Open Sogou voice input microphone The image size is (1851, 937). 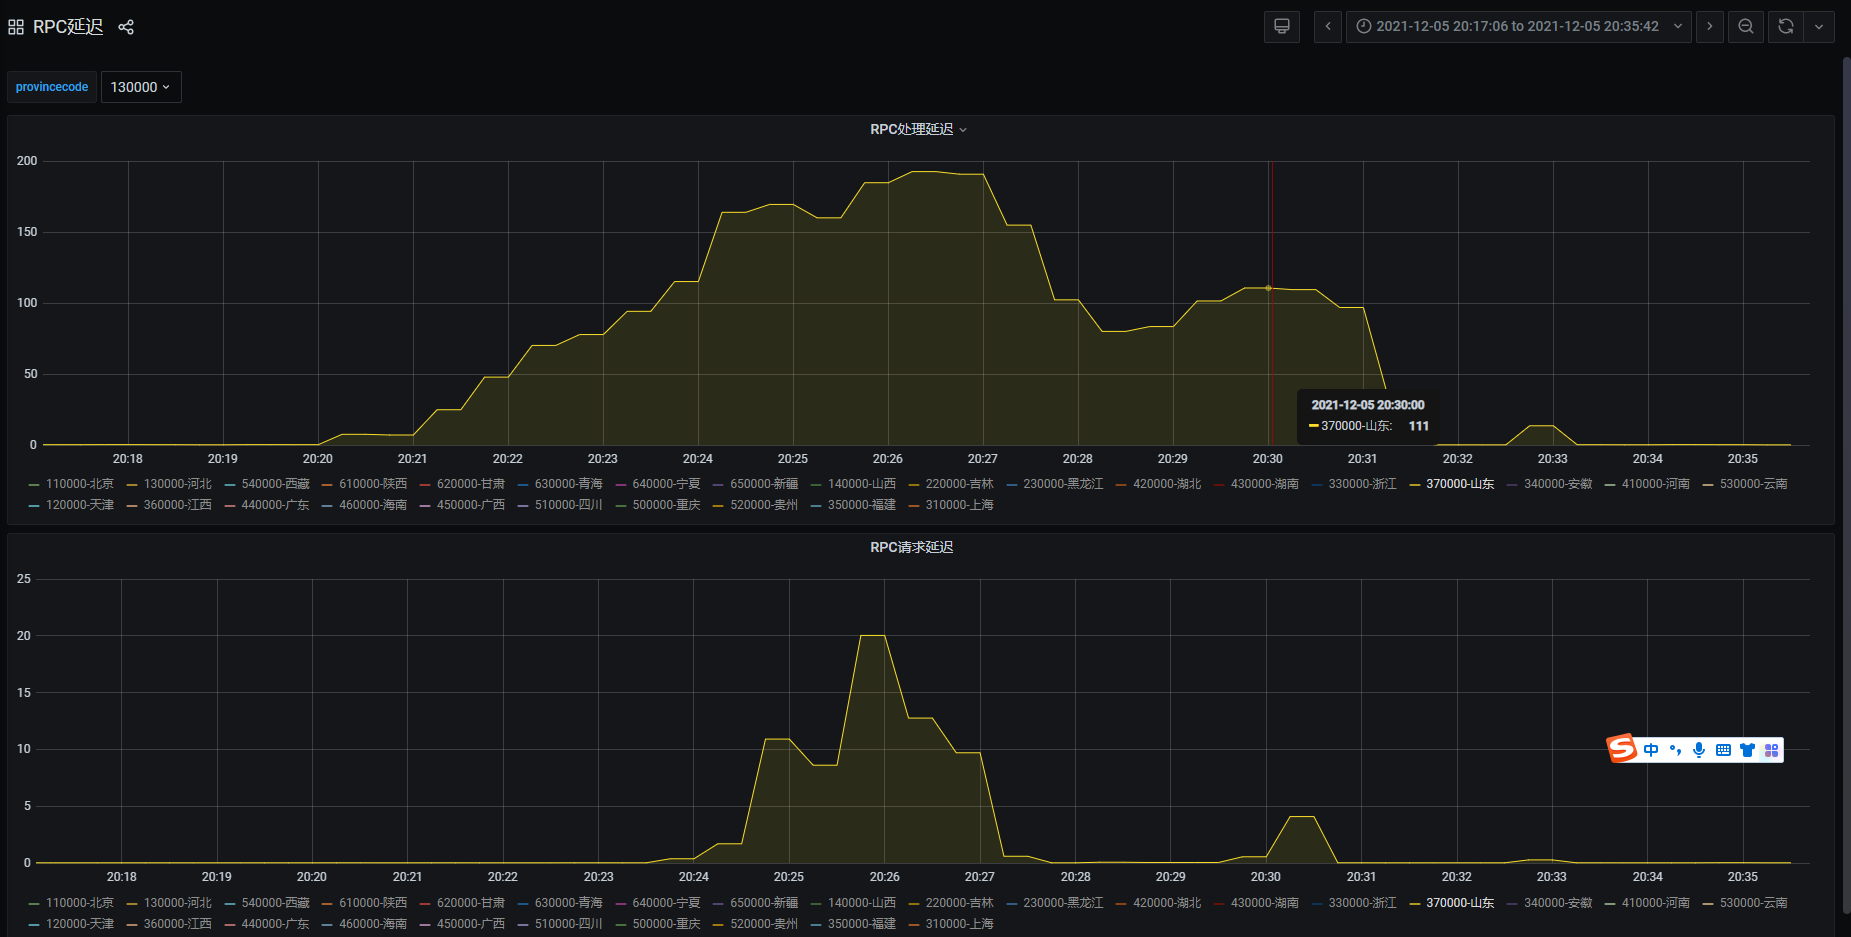(x=1699, y=750)
